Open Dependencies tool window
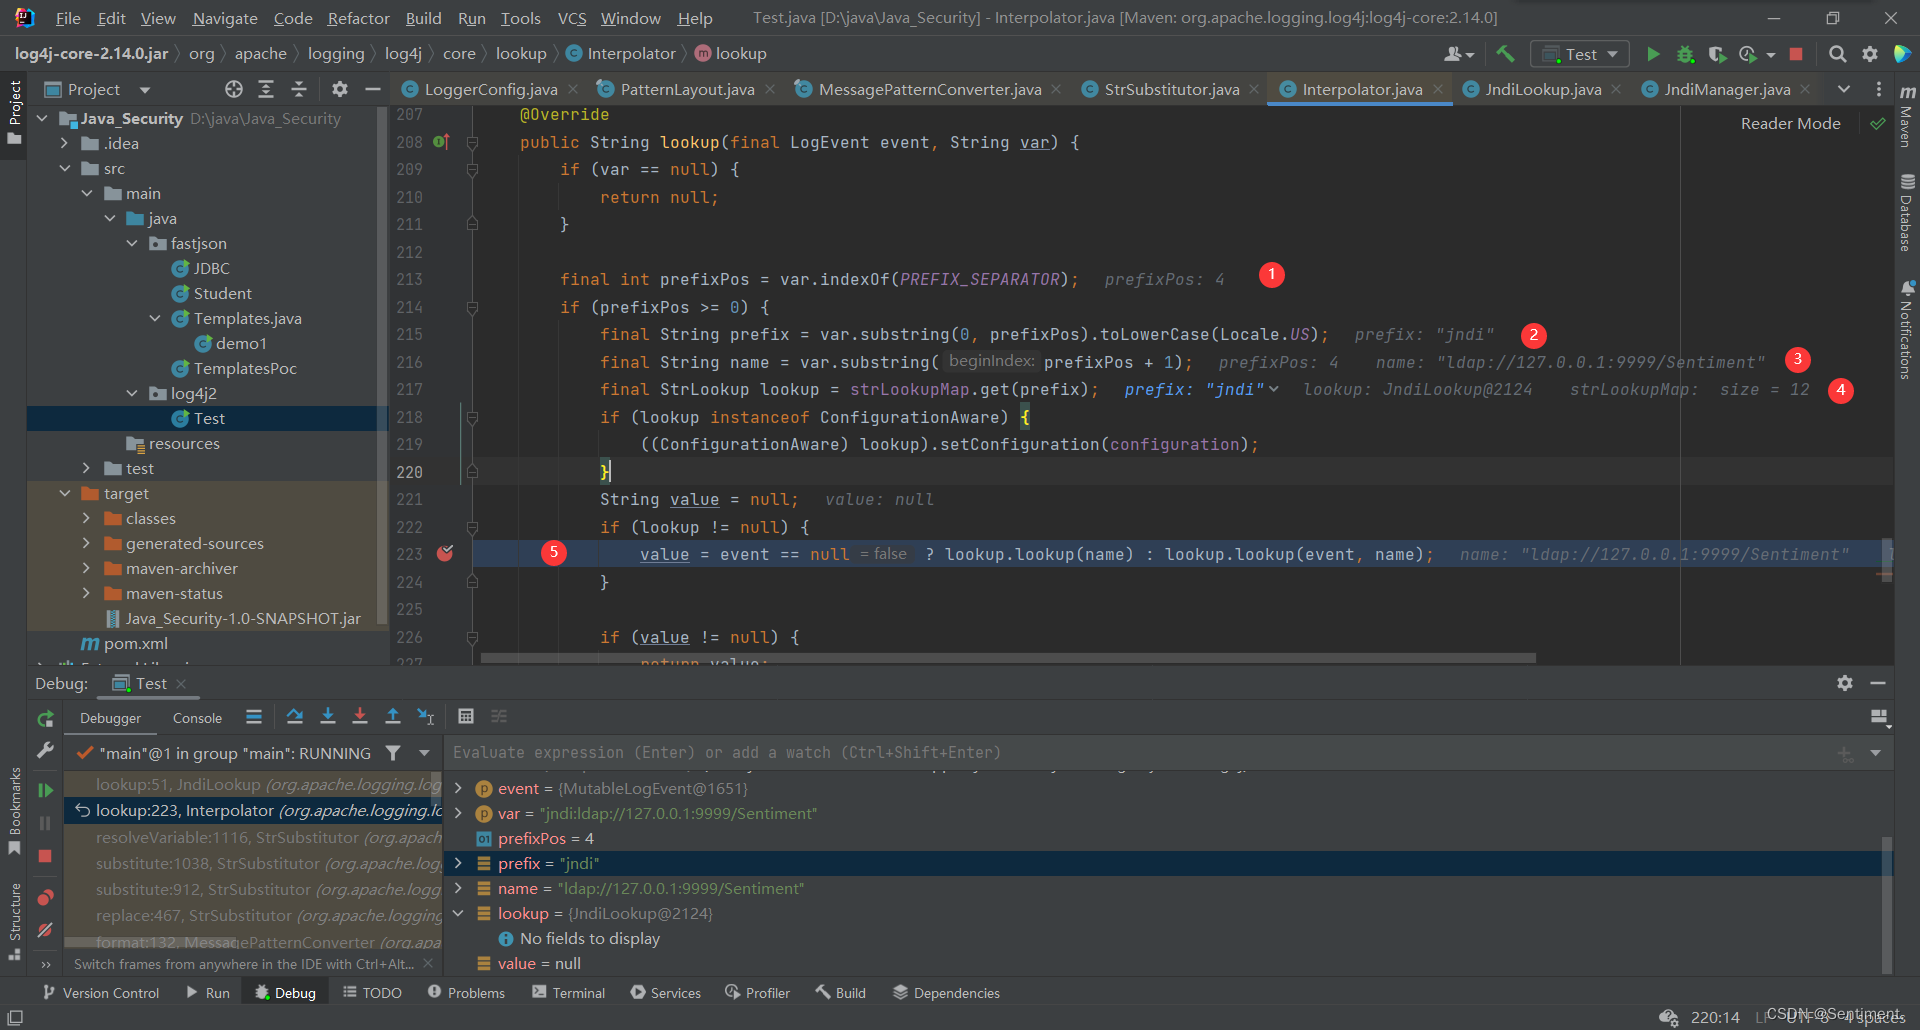This screenshot has width=1920, height=1030. click(x=946, y=992)
